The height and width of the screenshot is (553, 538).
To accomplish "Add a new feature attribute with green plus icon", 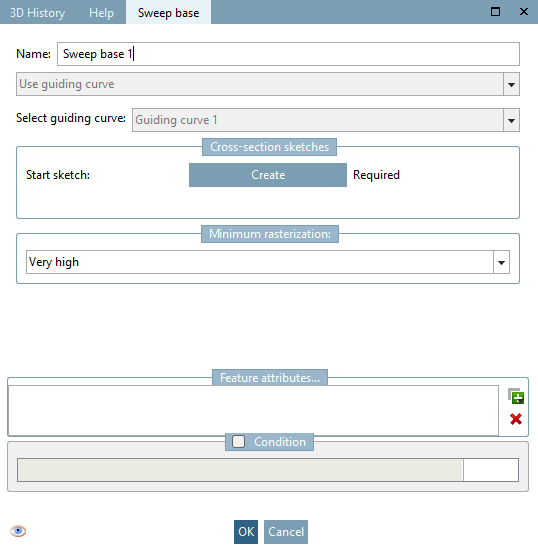I will point(516,396).
